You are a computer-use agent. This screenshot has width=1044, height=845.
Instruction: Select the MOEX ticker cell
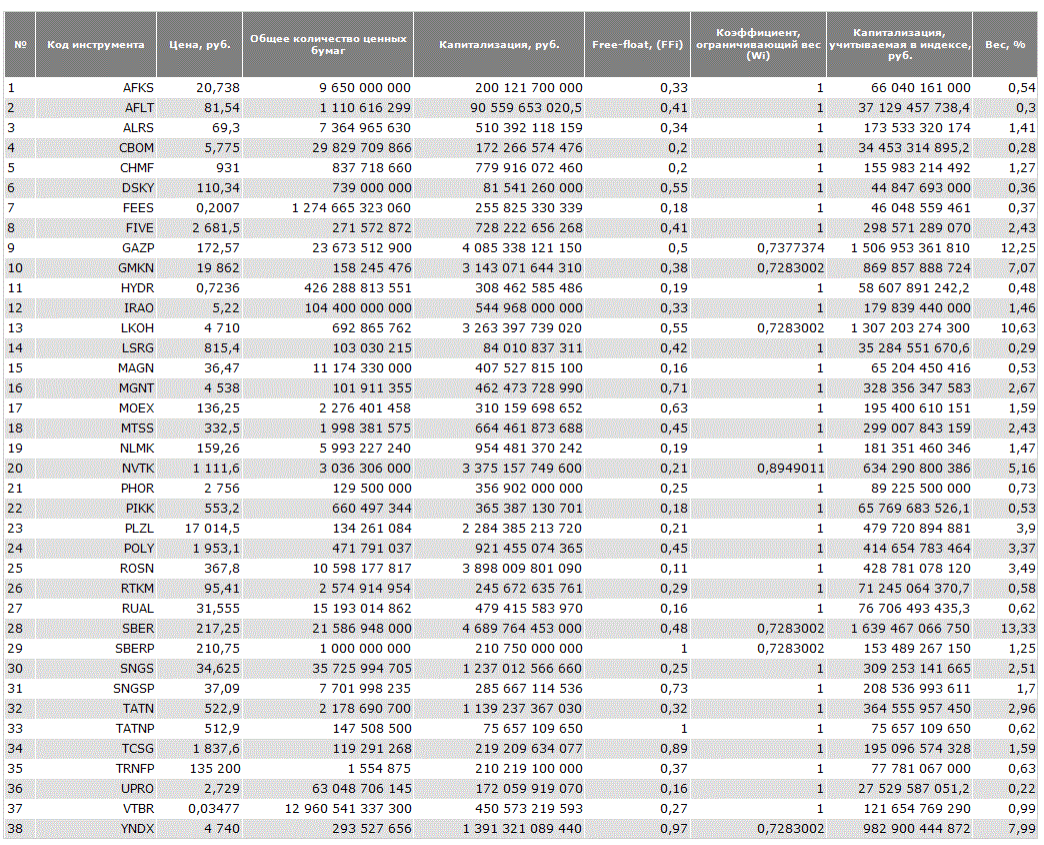tap(96, 408)
